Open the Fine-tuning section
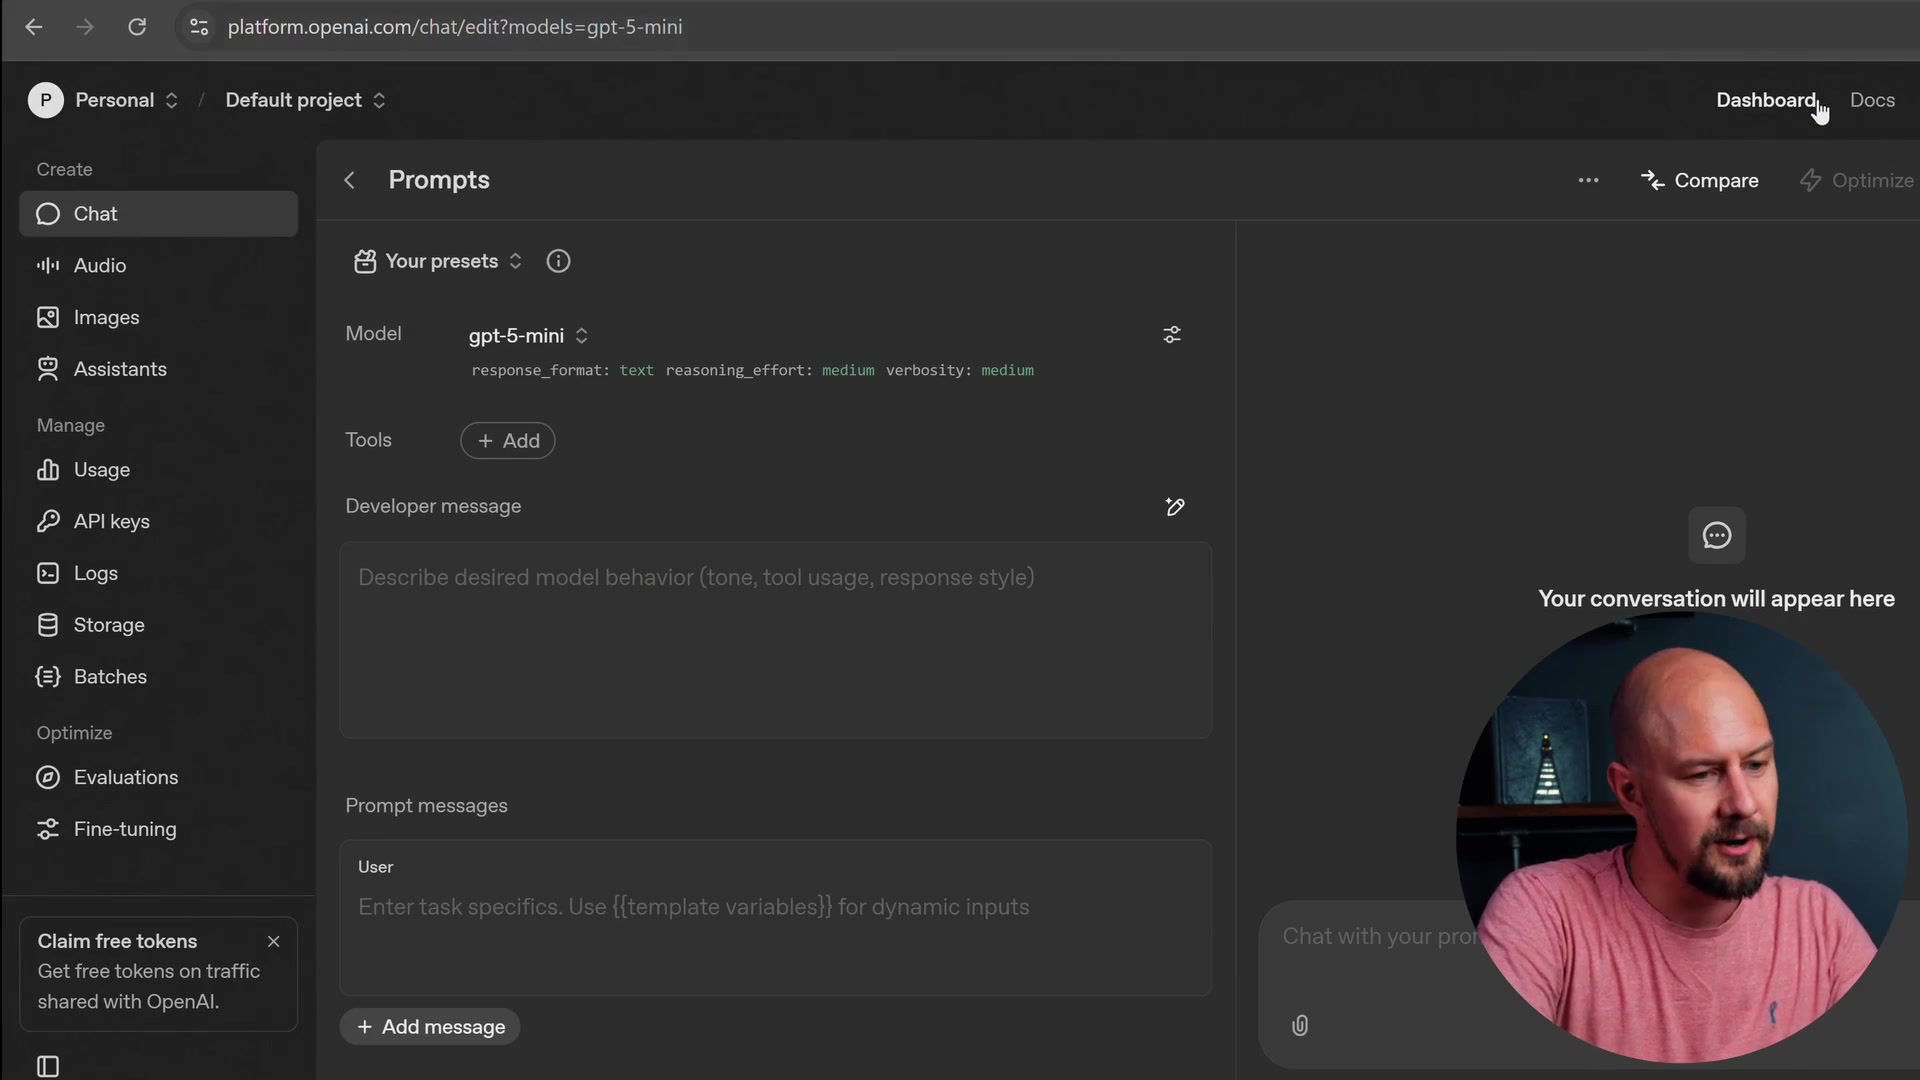This screenshot has height=1080, width=1920. click(x=125, y=829)
